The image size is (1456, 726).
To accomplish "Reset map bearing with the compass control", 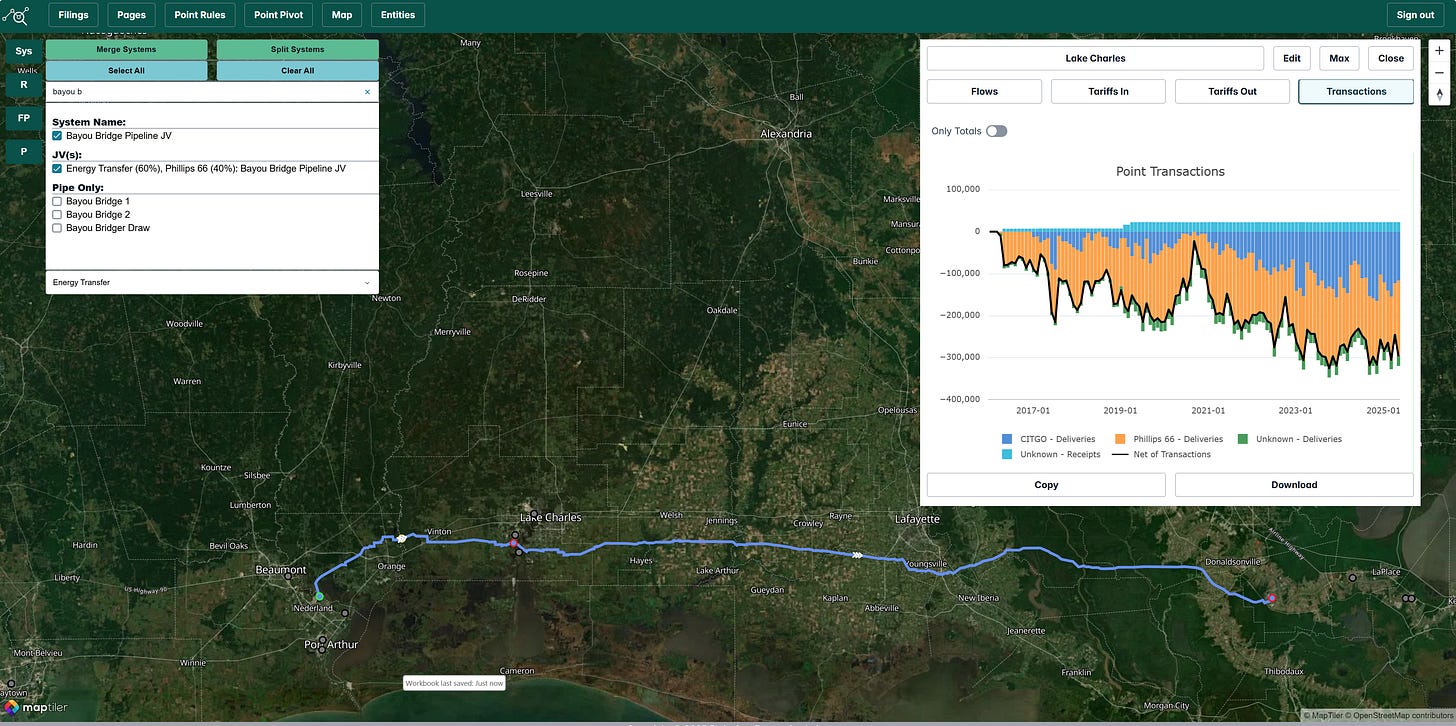I will click(x=1439, y=94).
